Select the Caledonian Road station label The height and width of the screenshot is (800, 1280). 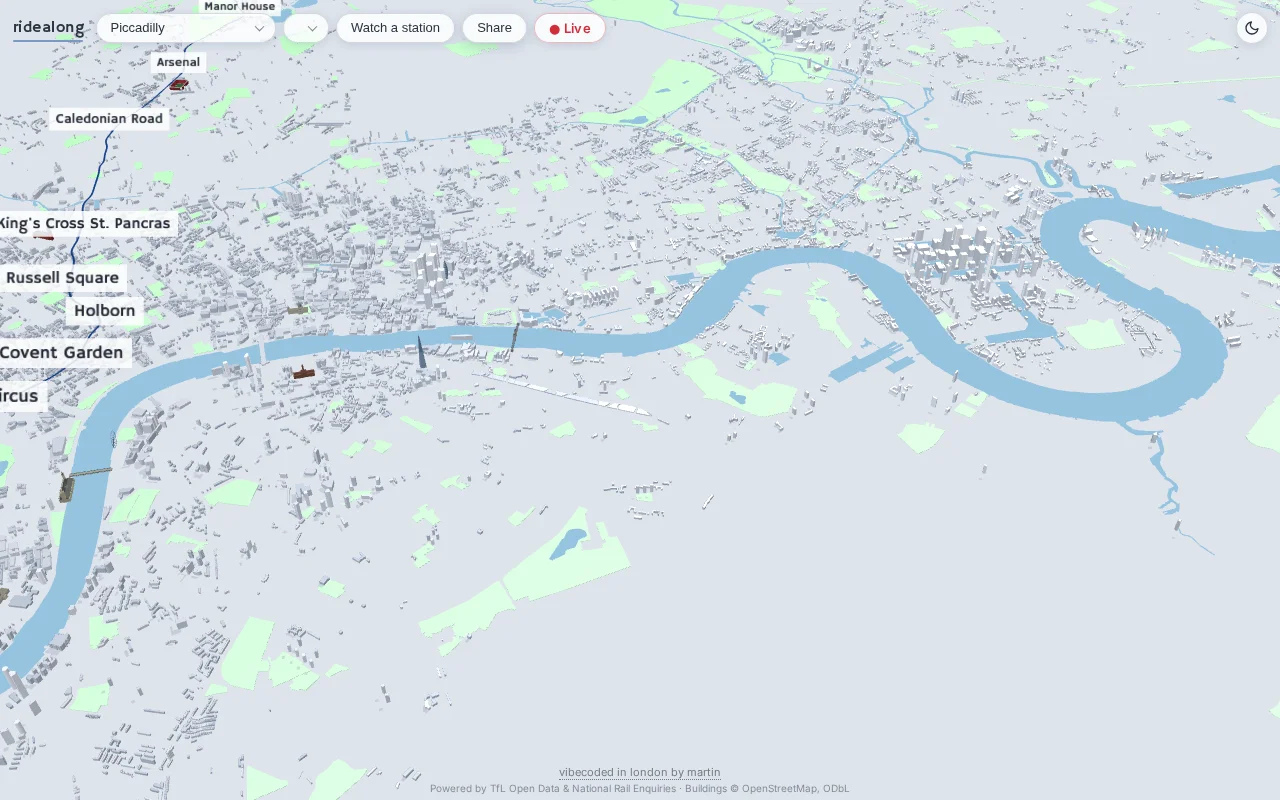point(109,119)
